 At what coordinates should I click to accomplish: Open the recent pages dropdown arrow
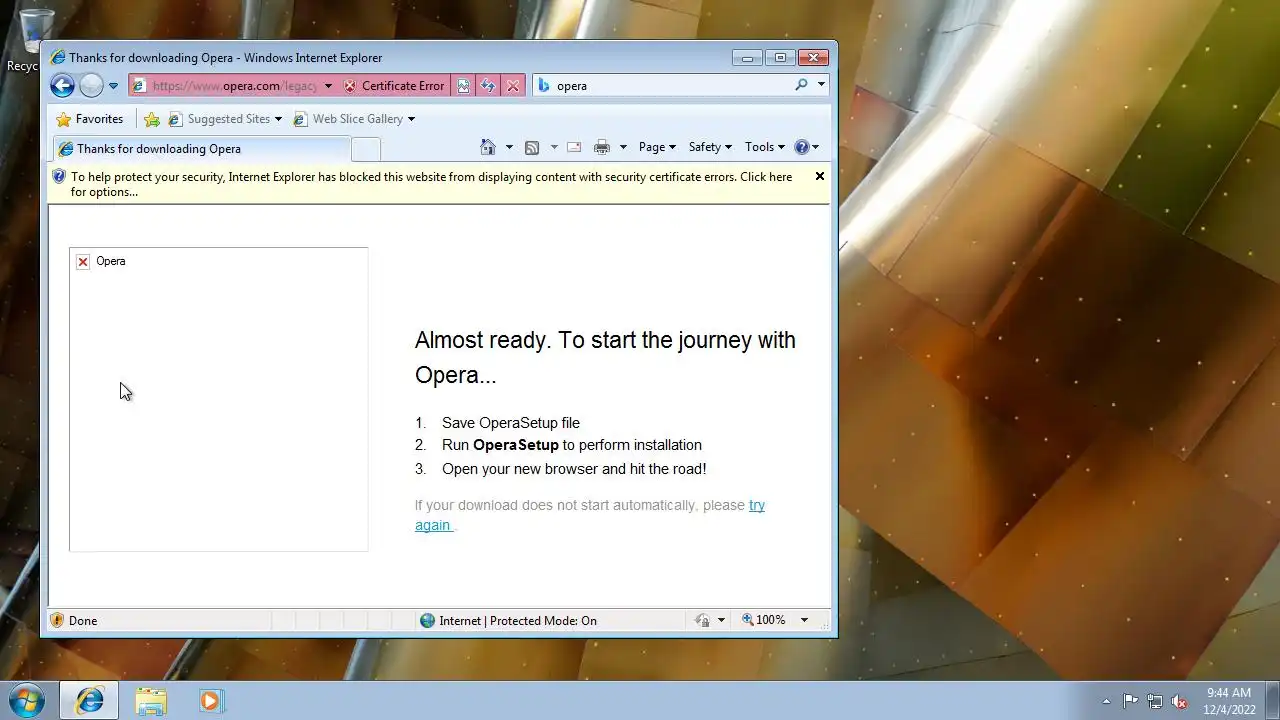[113, 86]
